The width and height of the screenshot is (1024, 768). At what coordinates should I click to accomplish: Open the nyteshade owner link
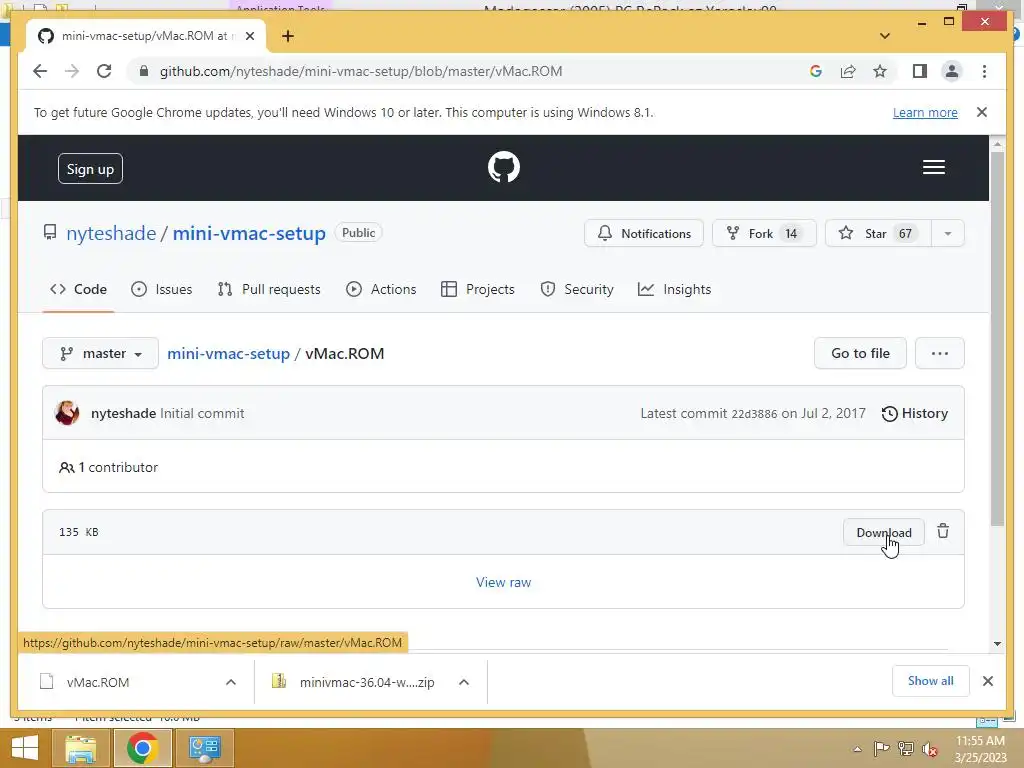point(111,233)
